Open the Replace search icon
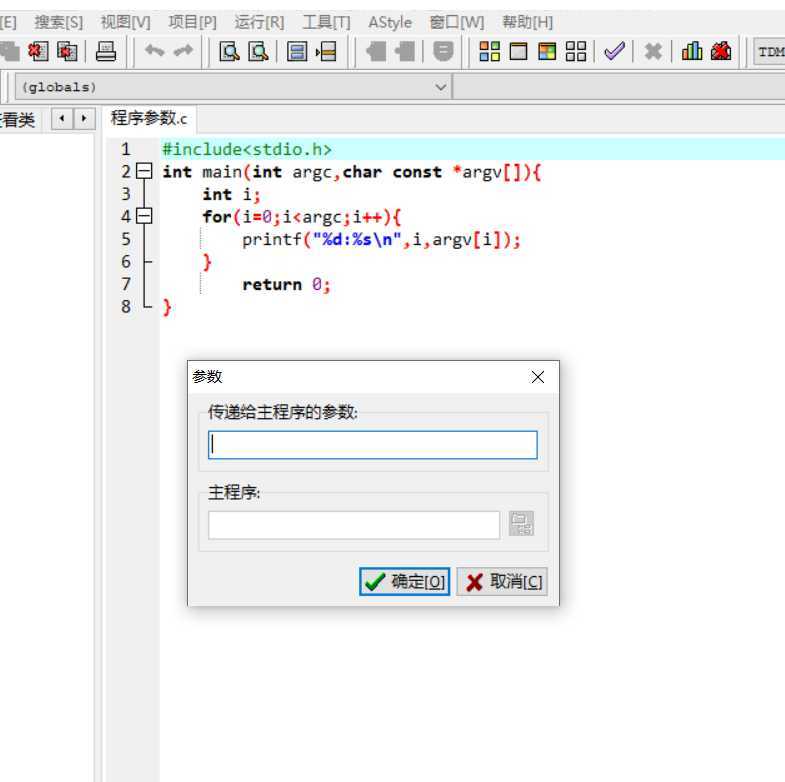 coord(258,52)
